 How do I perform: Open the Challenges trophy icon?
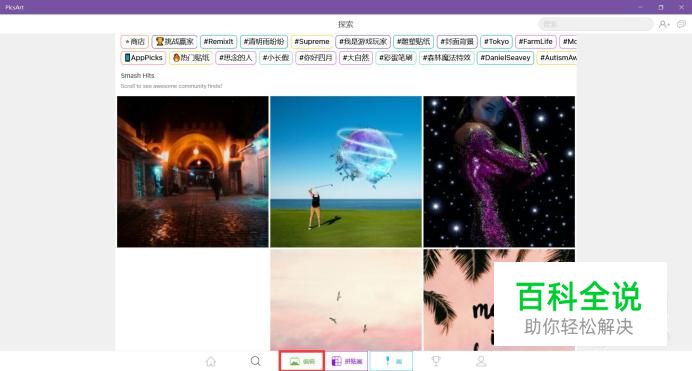tap(436, 361)
